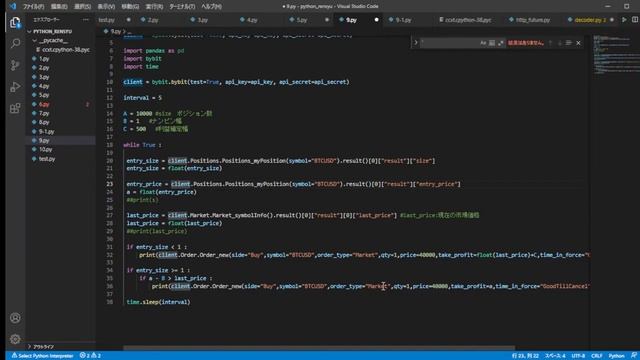The width and height of the screenshot is (640, 360).
Task: Open 9-1.py in the explorer tree
Action: 47,131
